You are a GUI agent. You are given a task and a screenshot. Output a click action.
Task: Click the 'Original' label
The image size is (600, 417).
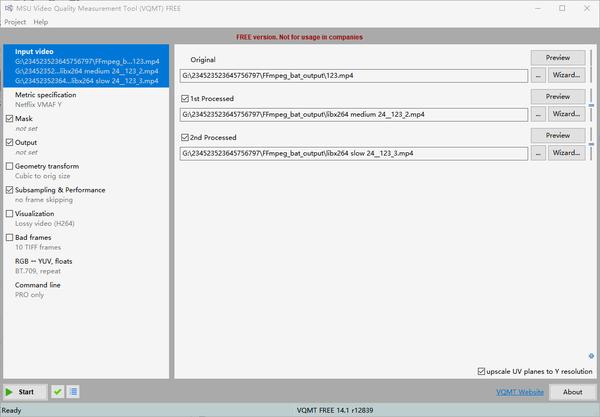(x=203, y=60)
